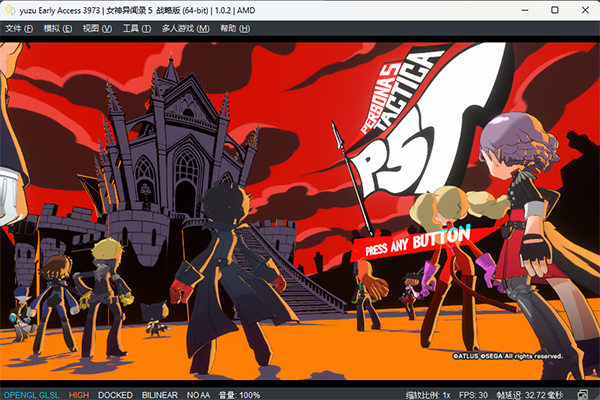Open the 多人游戏 (Multiplayer) menu
The image size is (600, 400).
(x=185, y=28)
